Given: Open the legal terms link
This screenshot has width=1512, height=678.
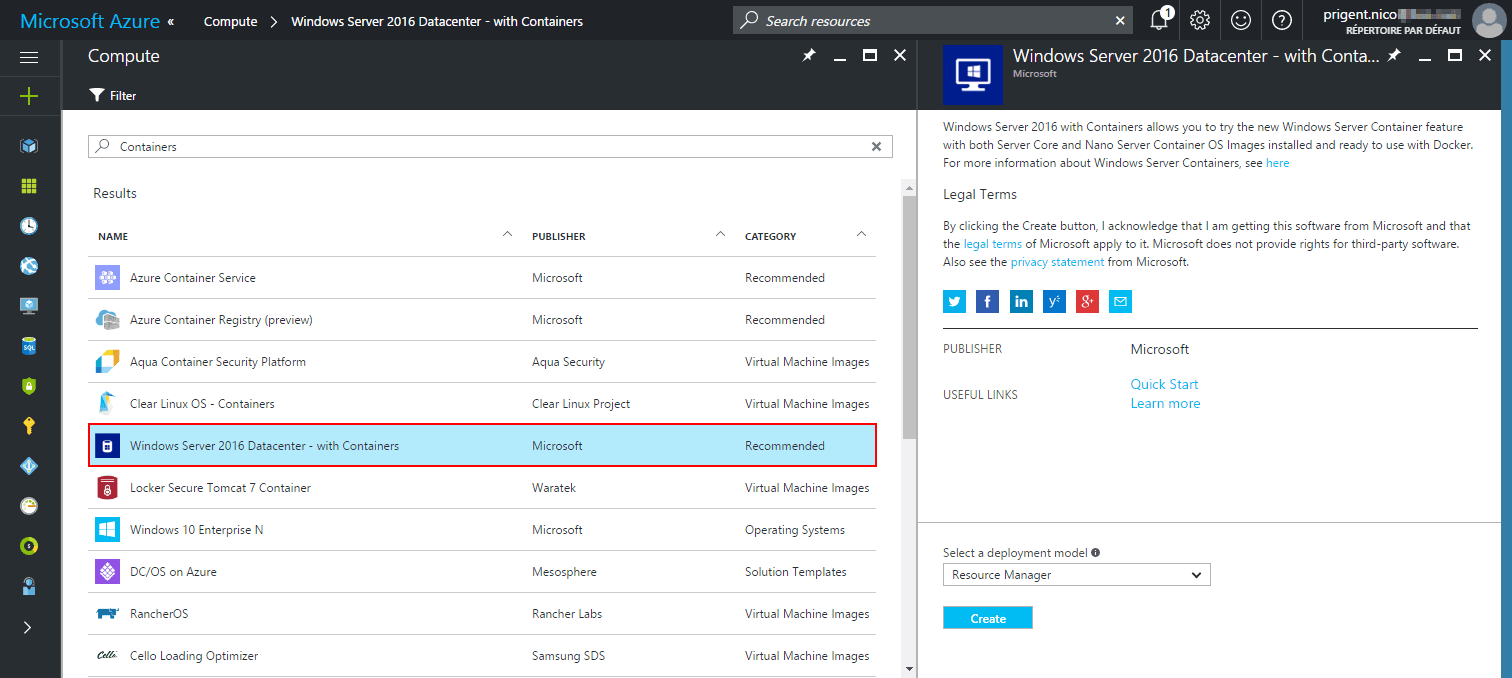Looking at the screenshot, I should tap(992, 243).
